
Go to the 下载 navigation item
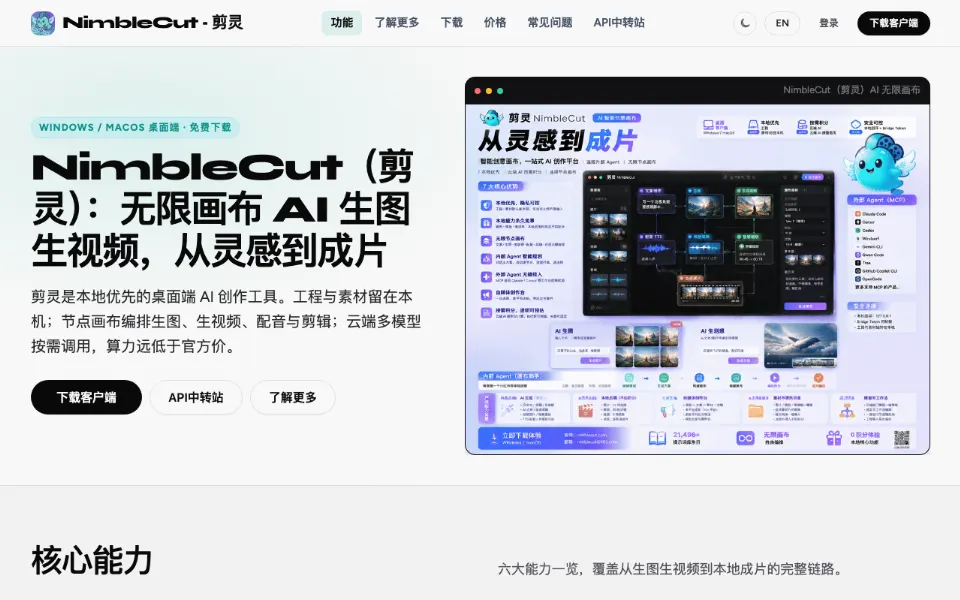[x=452, y=23]
